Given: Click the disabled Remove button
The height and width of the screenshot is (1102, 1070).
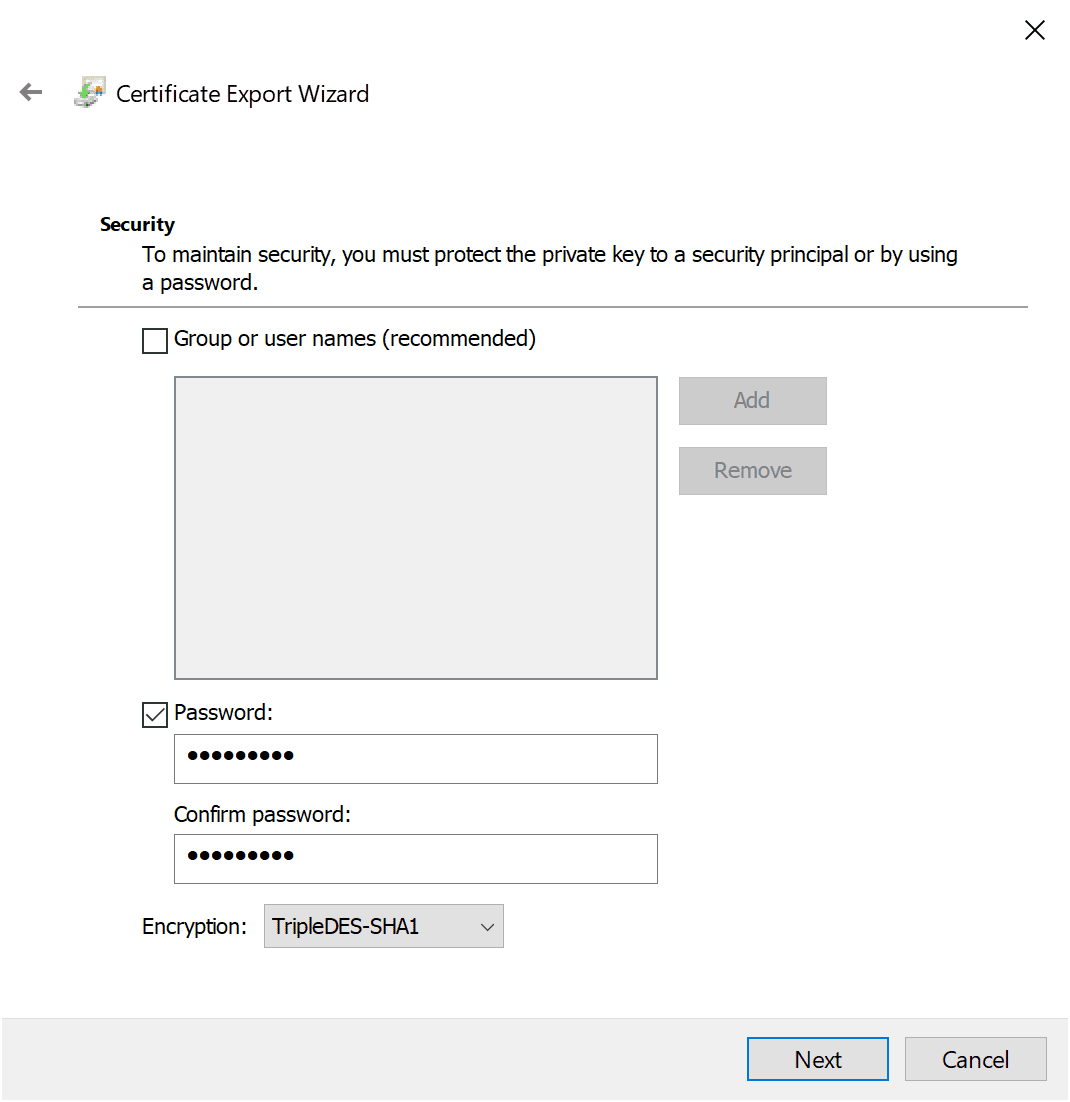Looking at the screenshot, I should (752, 470).
